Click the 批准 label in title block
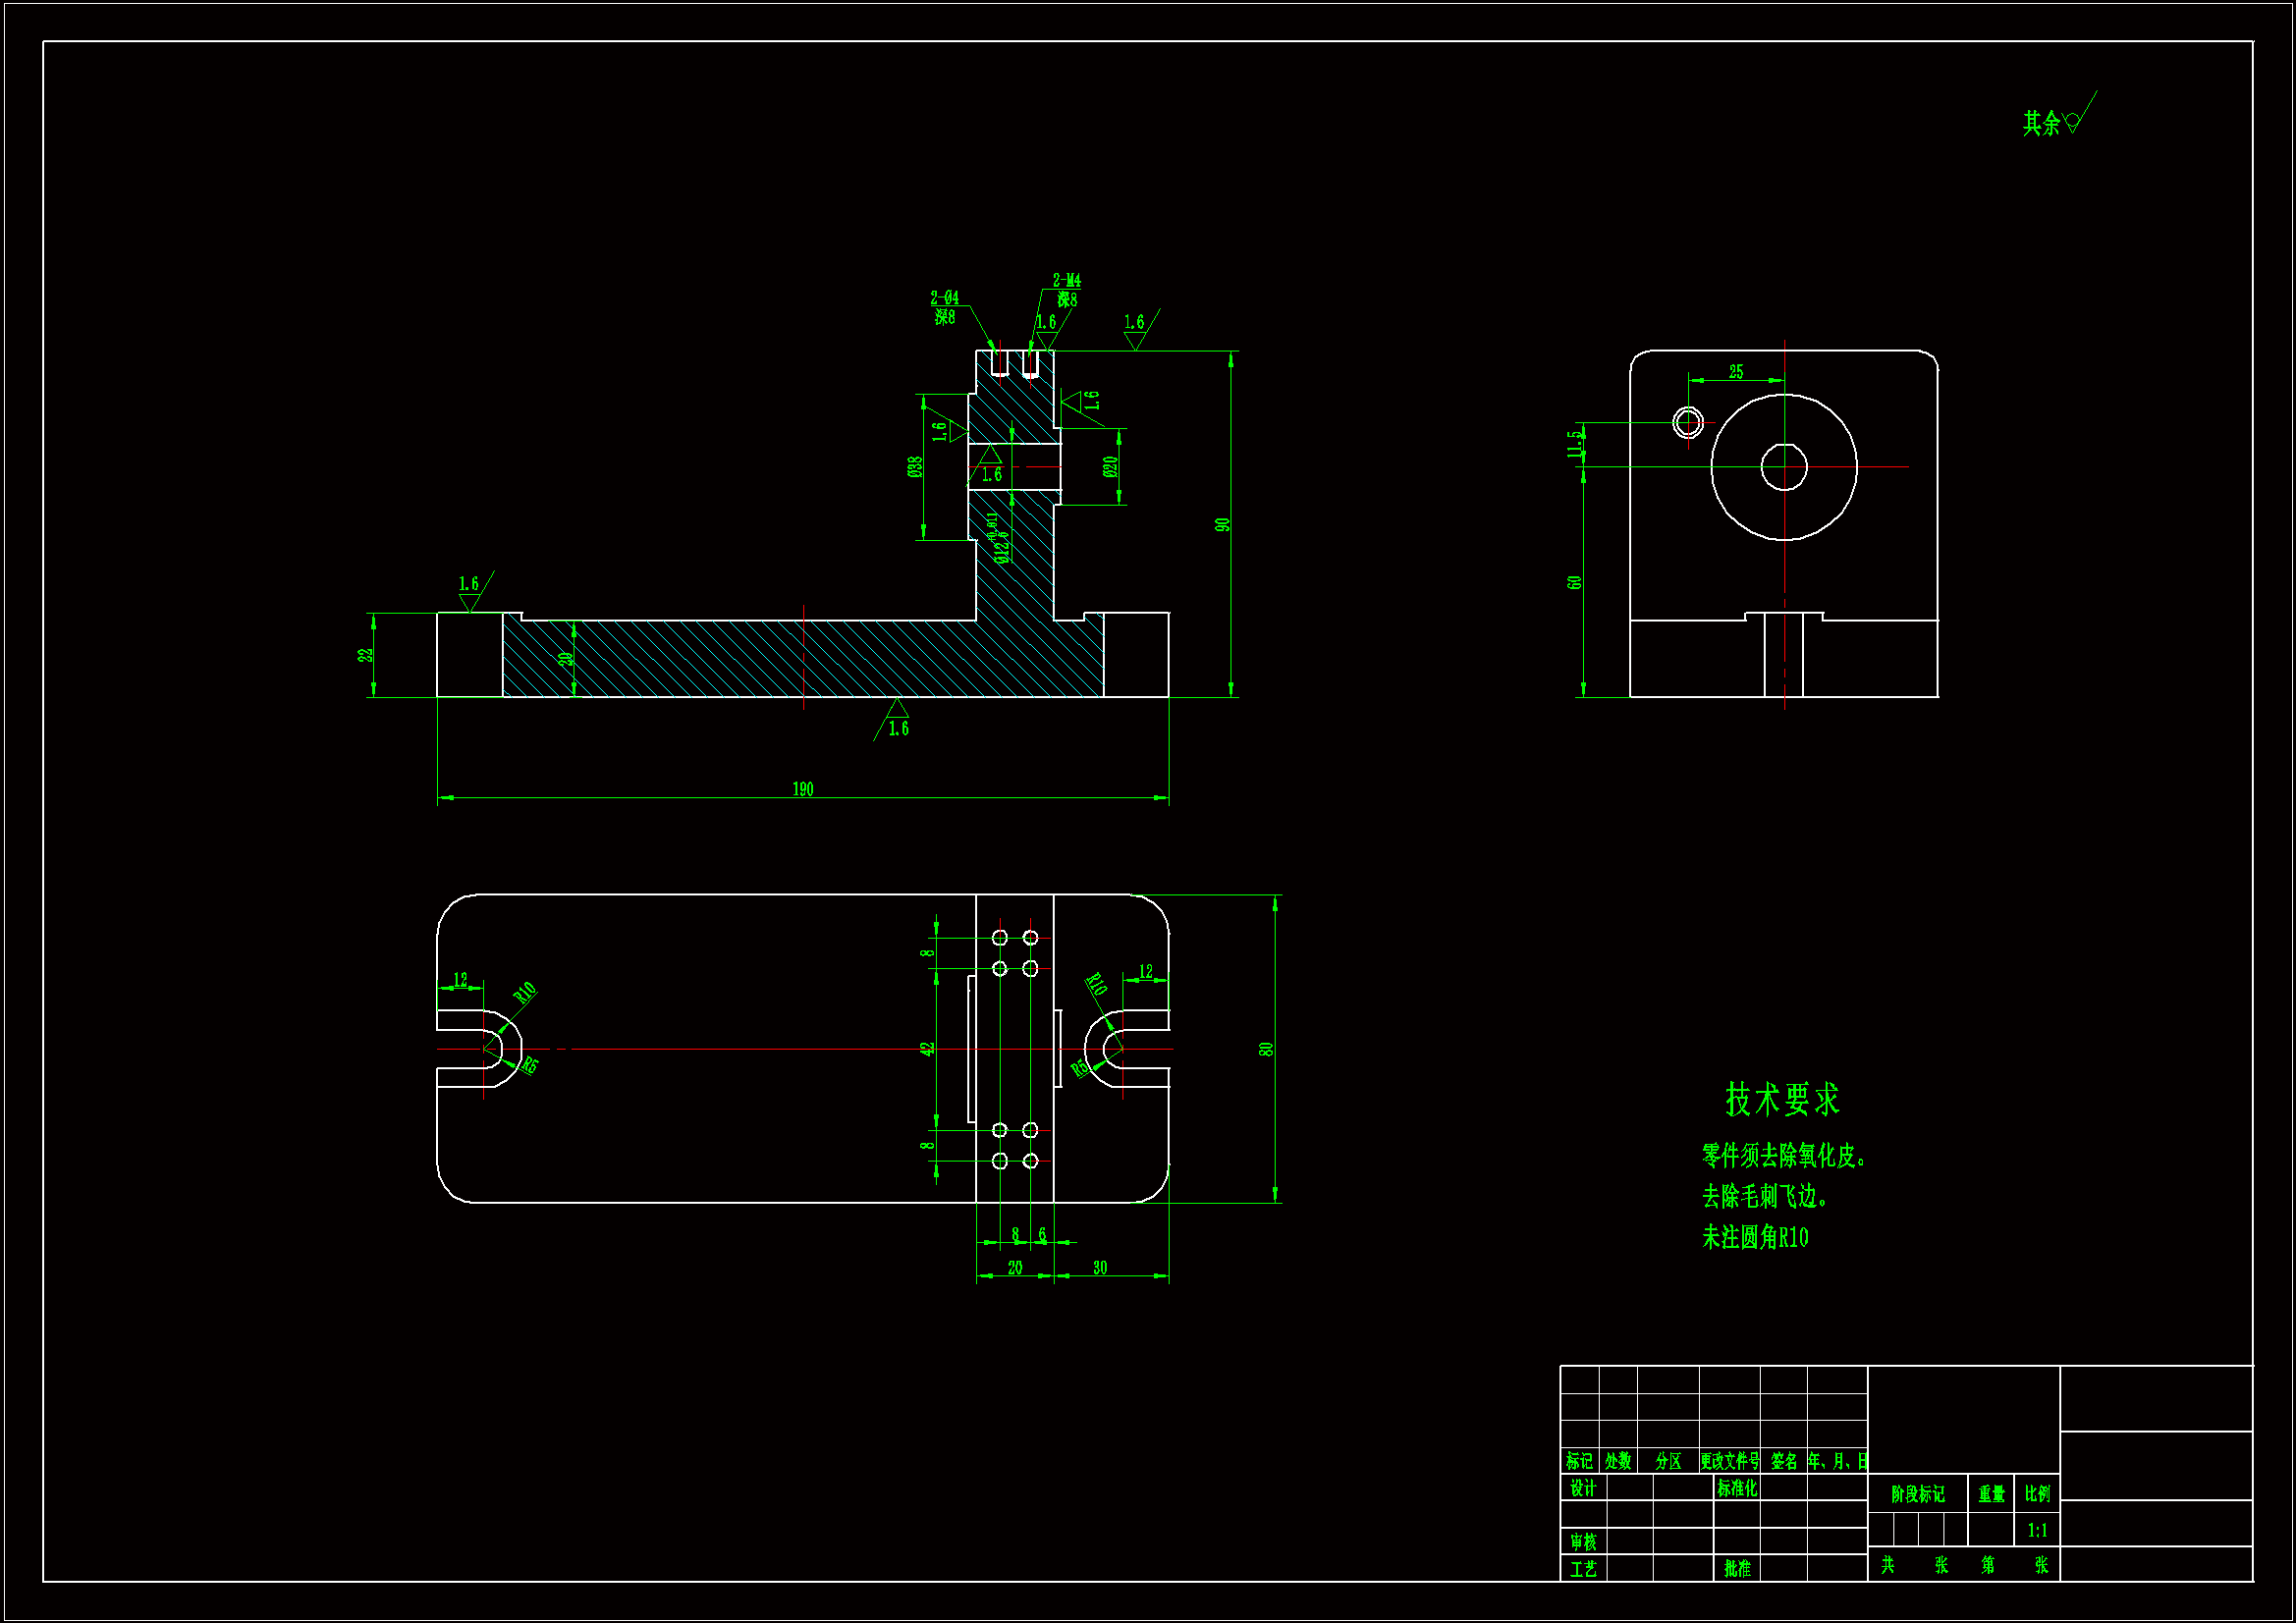Image resolution: width=2296 pixels, height=1623 pixels. point(1737,1568)
